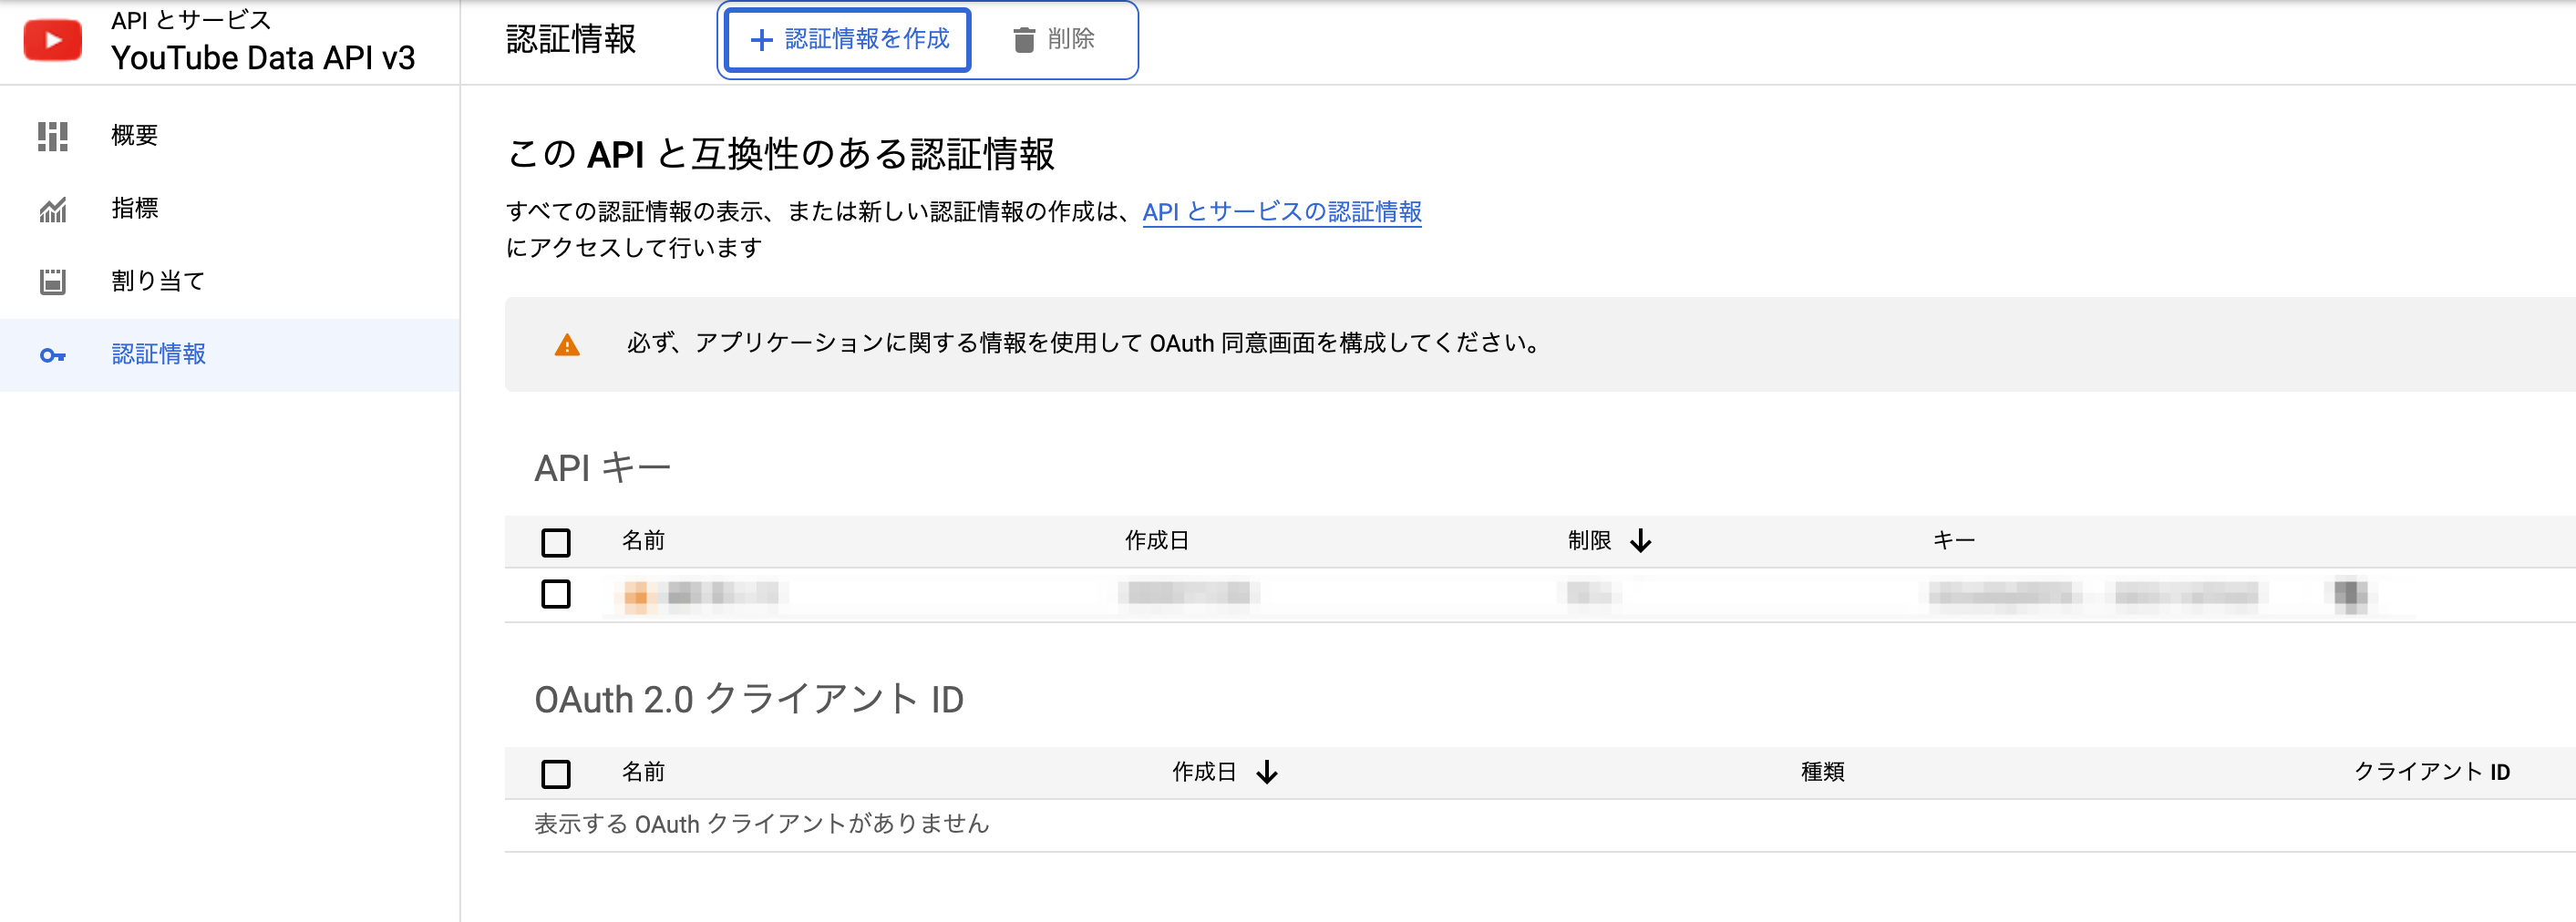Open the API とサービスの認証情報 link

1281,212
